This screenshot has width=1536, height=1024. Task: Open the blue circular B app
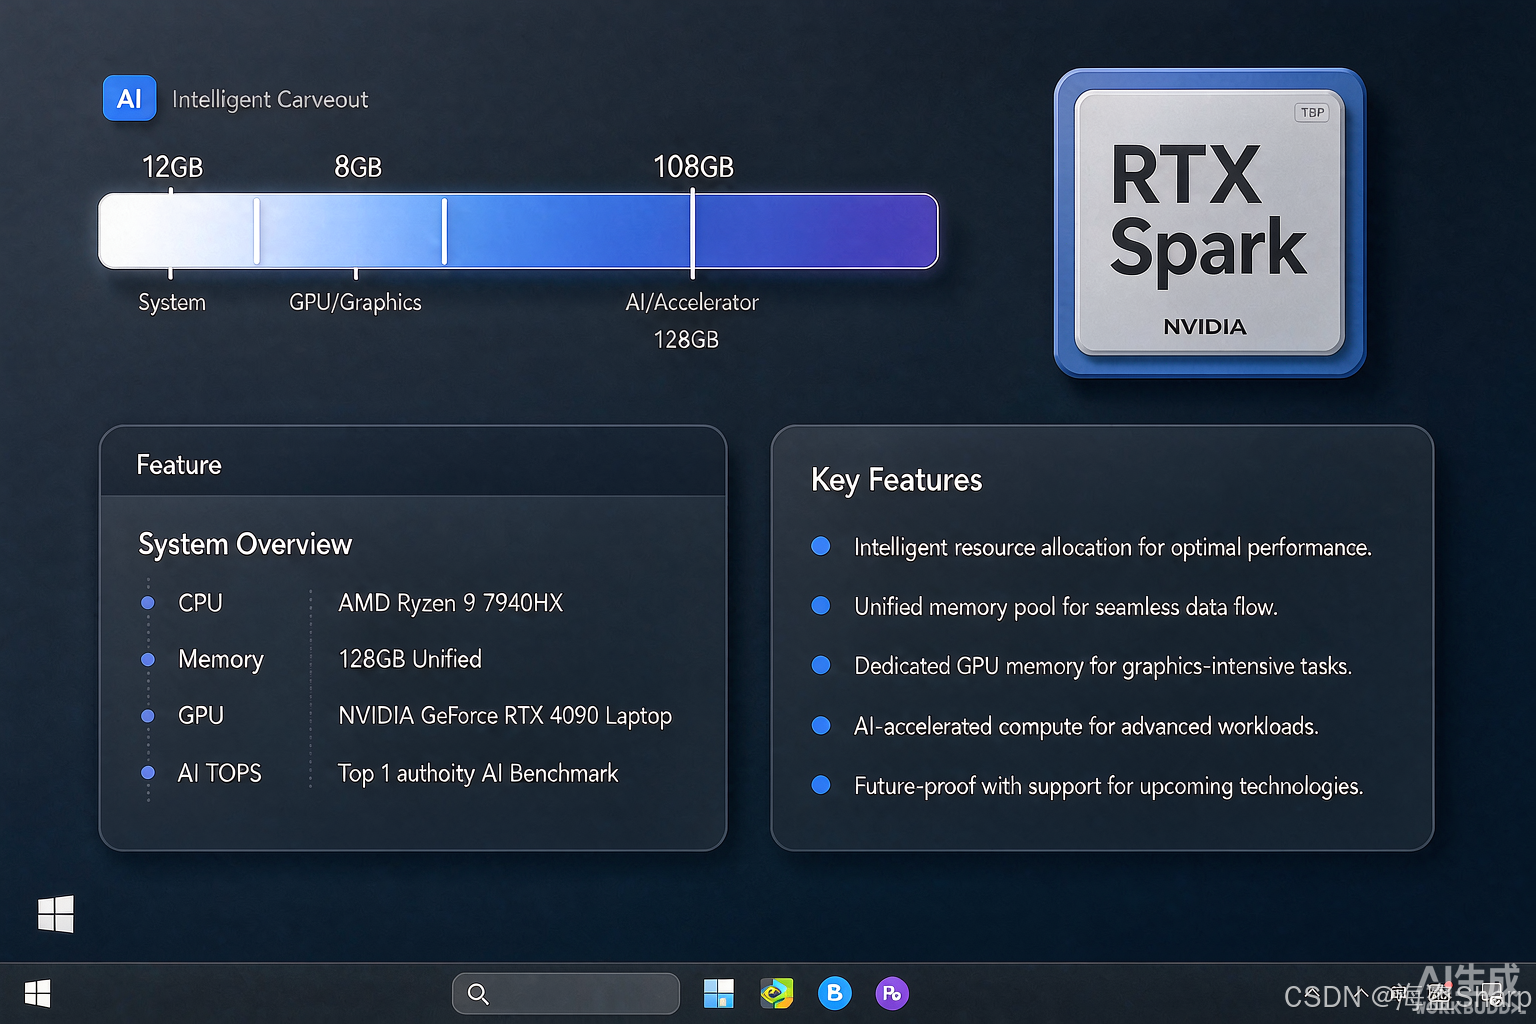[x=835, y=993]
